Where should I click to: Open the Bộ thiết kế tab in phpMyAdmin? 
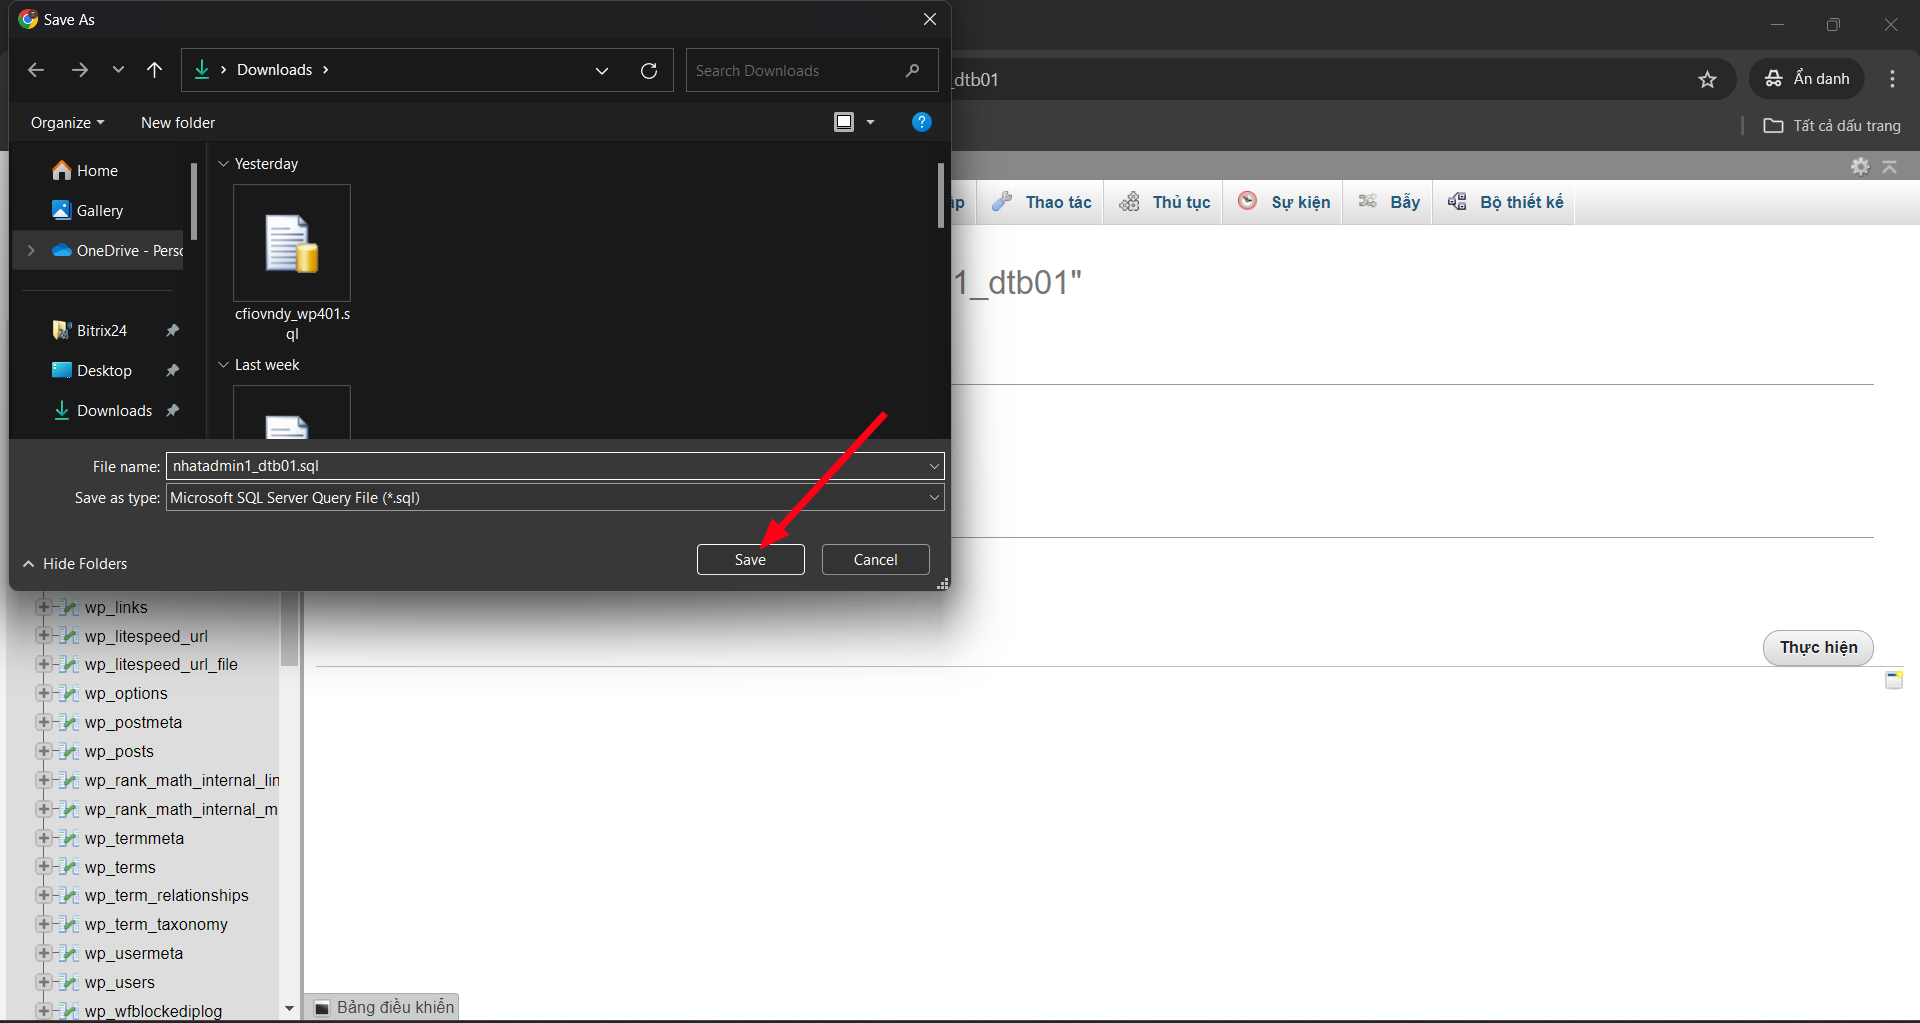1505,202
